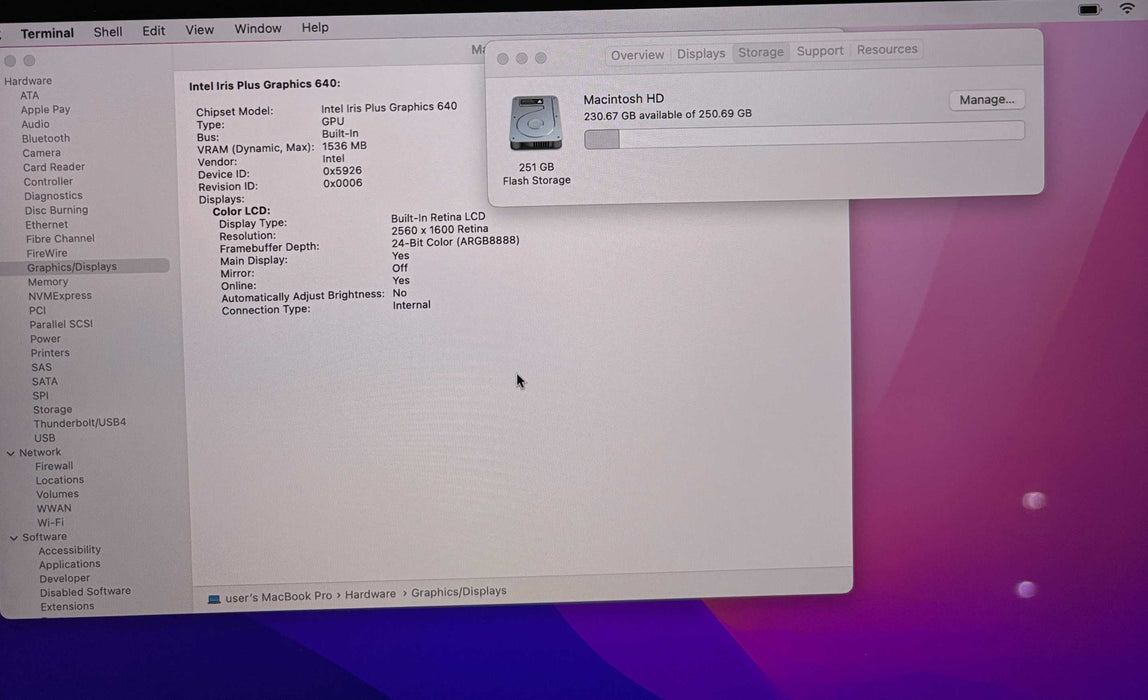Switch to the Displays tab

click(701, 53)
